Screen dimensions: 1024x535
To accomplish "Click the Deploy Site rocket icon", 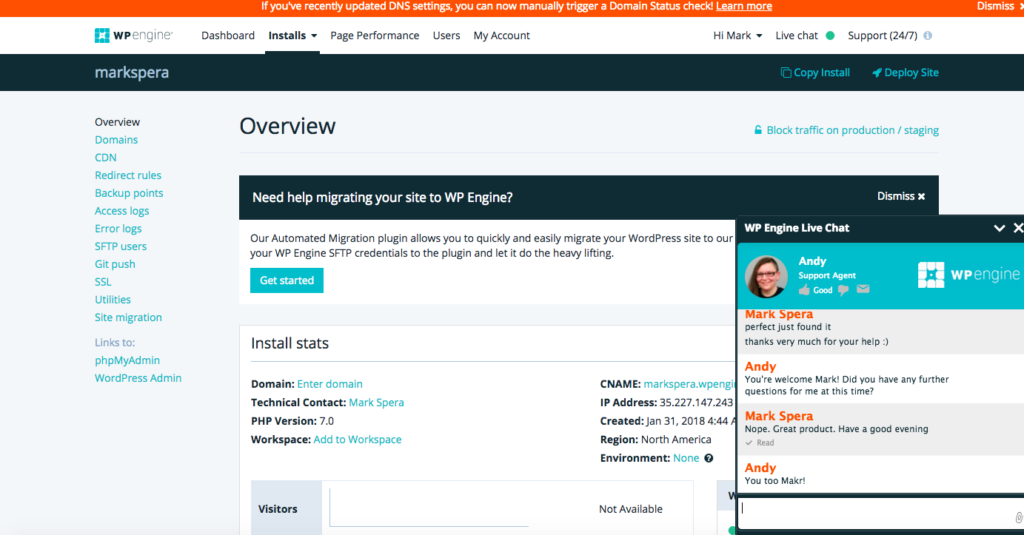I will pos(877,73).
